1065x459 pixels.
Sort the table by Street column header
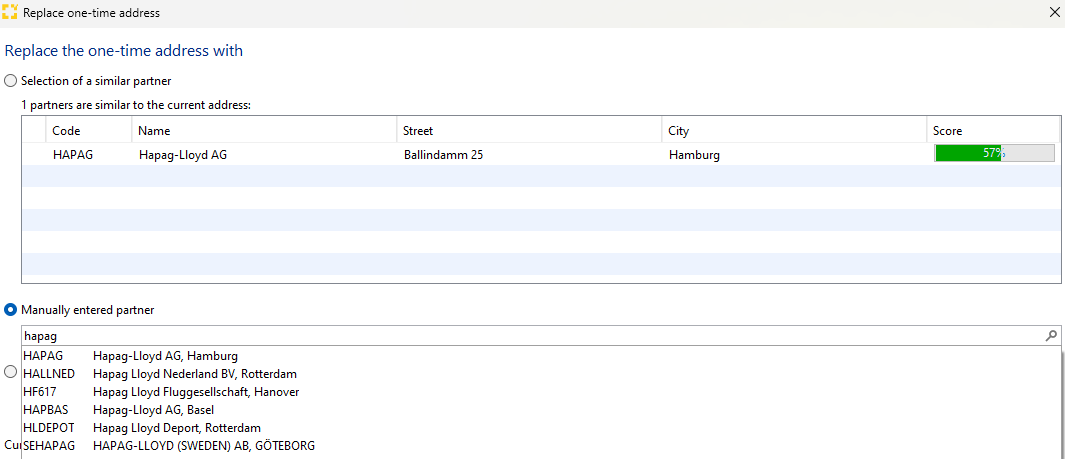pyautogui.click(x=529, y=130)
